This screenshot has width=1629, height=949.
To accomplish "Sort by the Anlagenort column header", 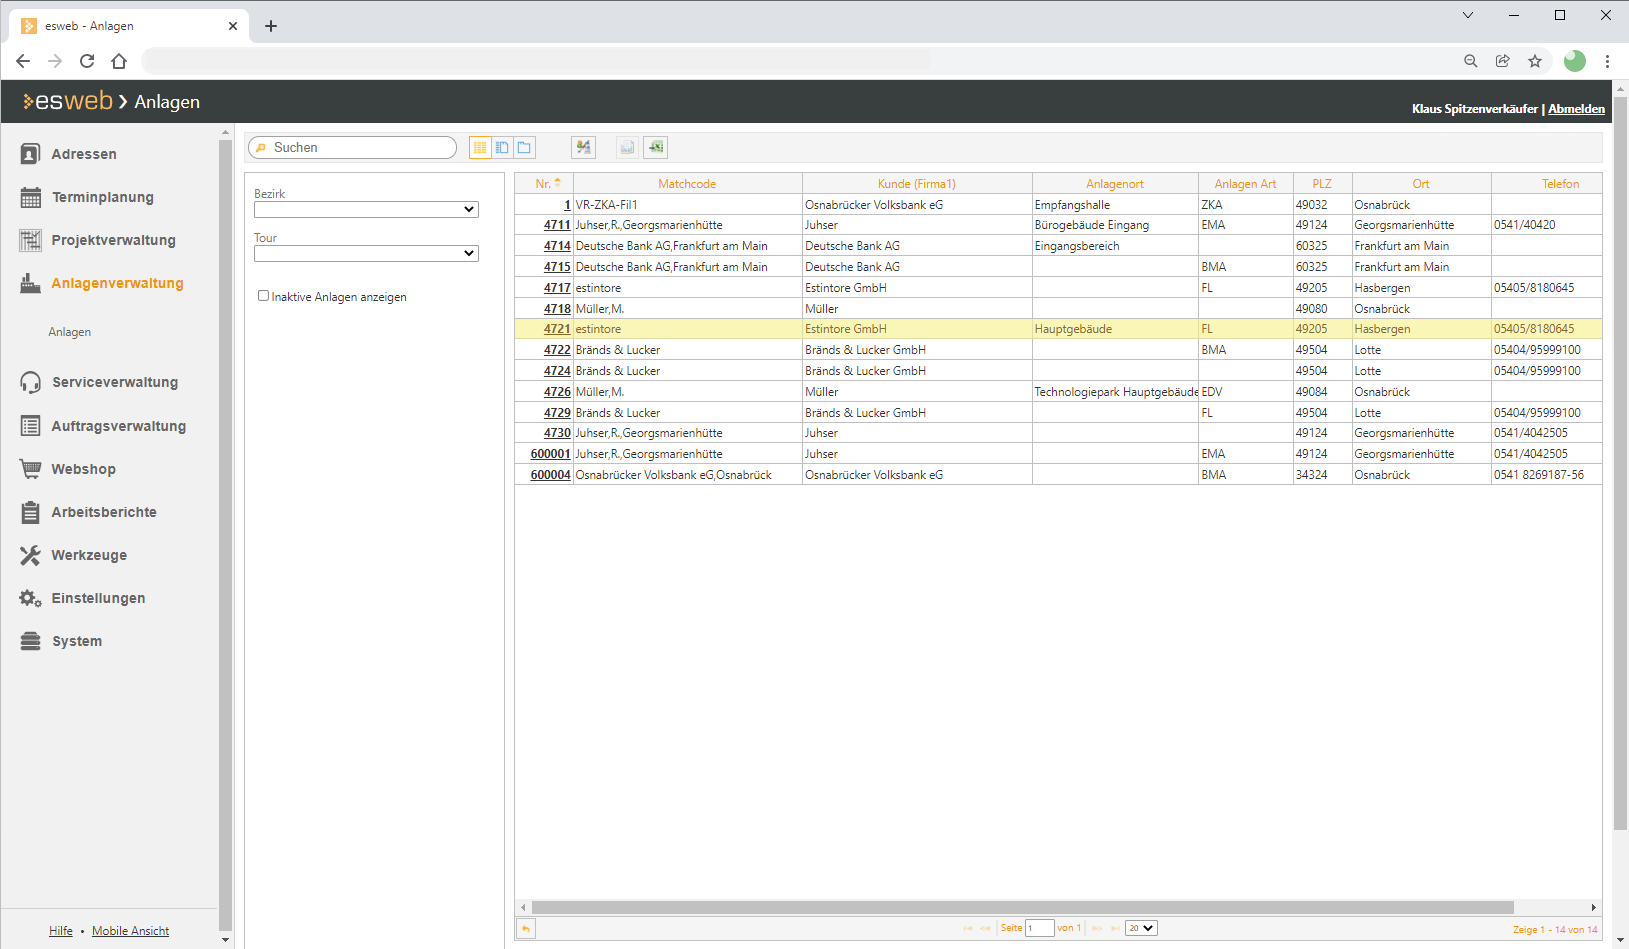I will coord(1115,184).
